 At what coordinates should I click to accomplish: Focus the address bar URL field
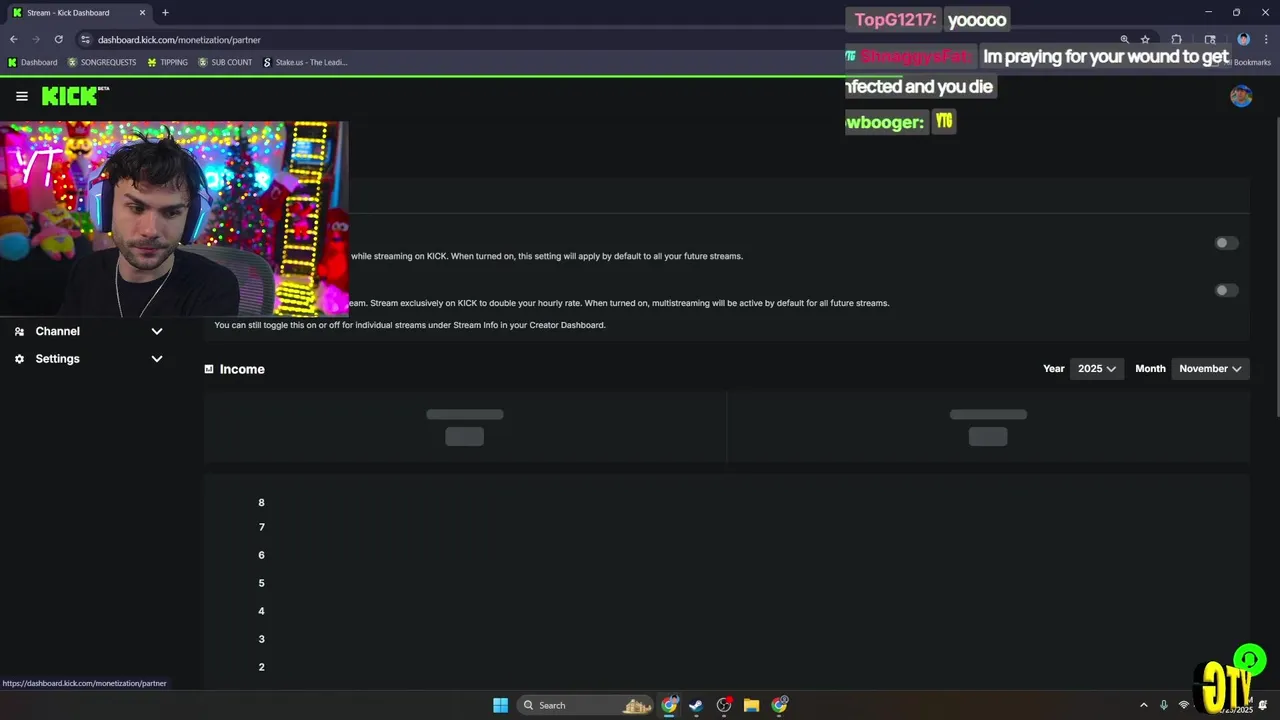coord(600,39)
